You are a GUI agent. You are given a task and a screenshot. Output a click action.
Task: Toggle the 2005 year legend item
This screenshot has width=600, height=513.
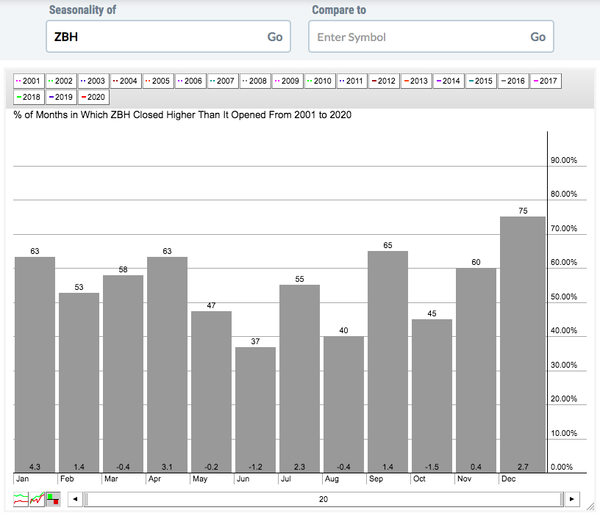click(158, 80)
